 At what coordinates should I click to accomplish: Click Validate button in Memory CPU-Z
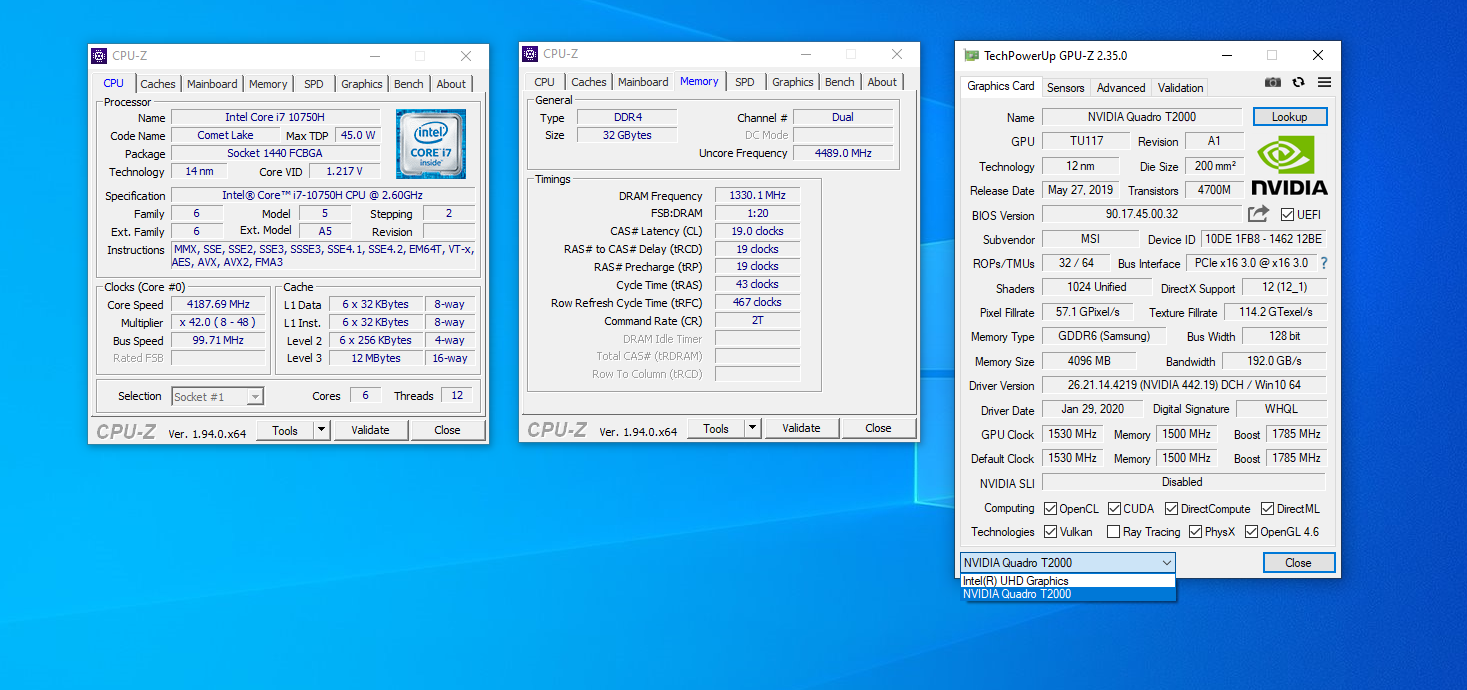coord(801,428)
